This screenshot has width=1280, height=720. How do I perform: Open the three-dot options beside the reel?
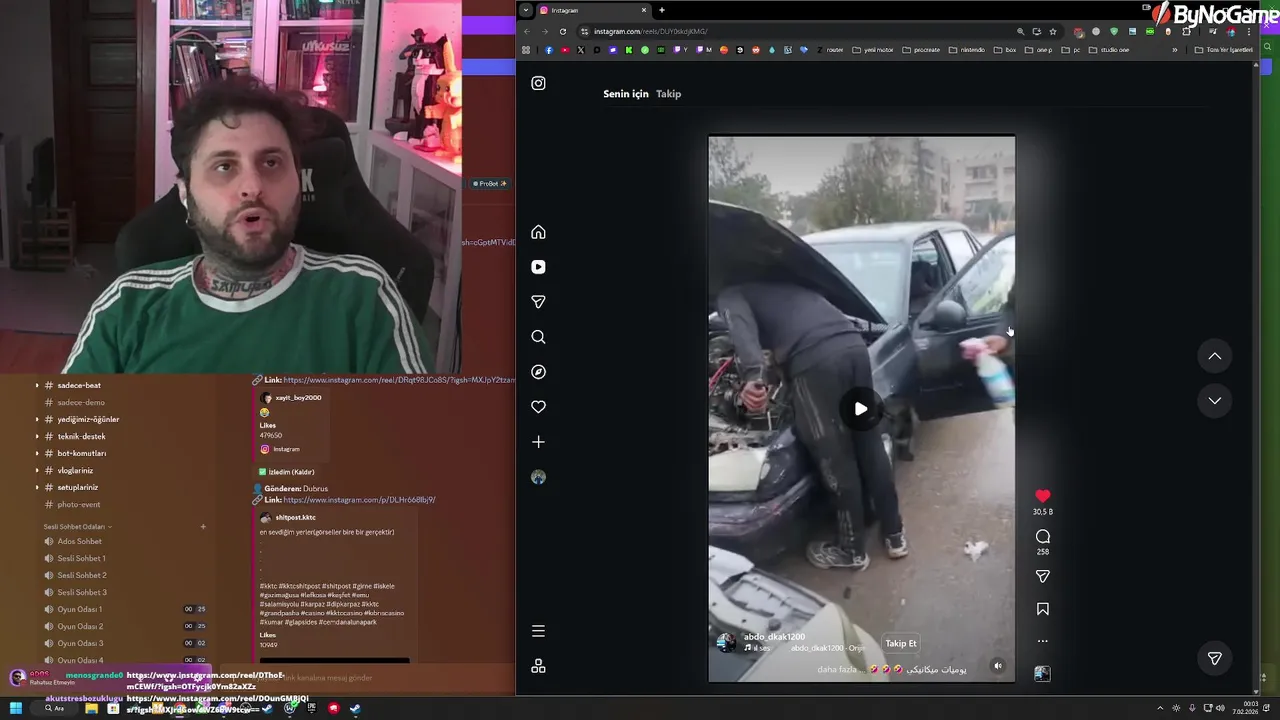pos(1042,641)
